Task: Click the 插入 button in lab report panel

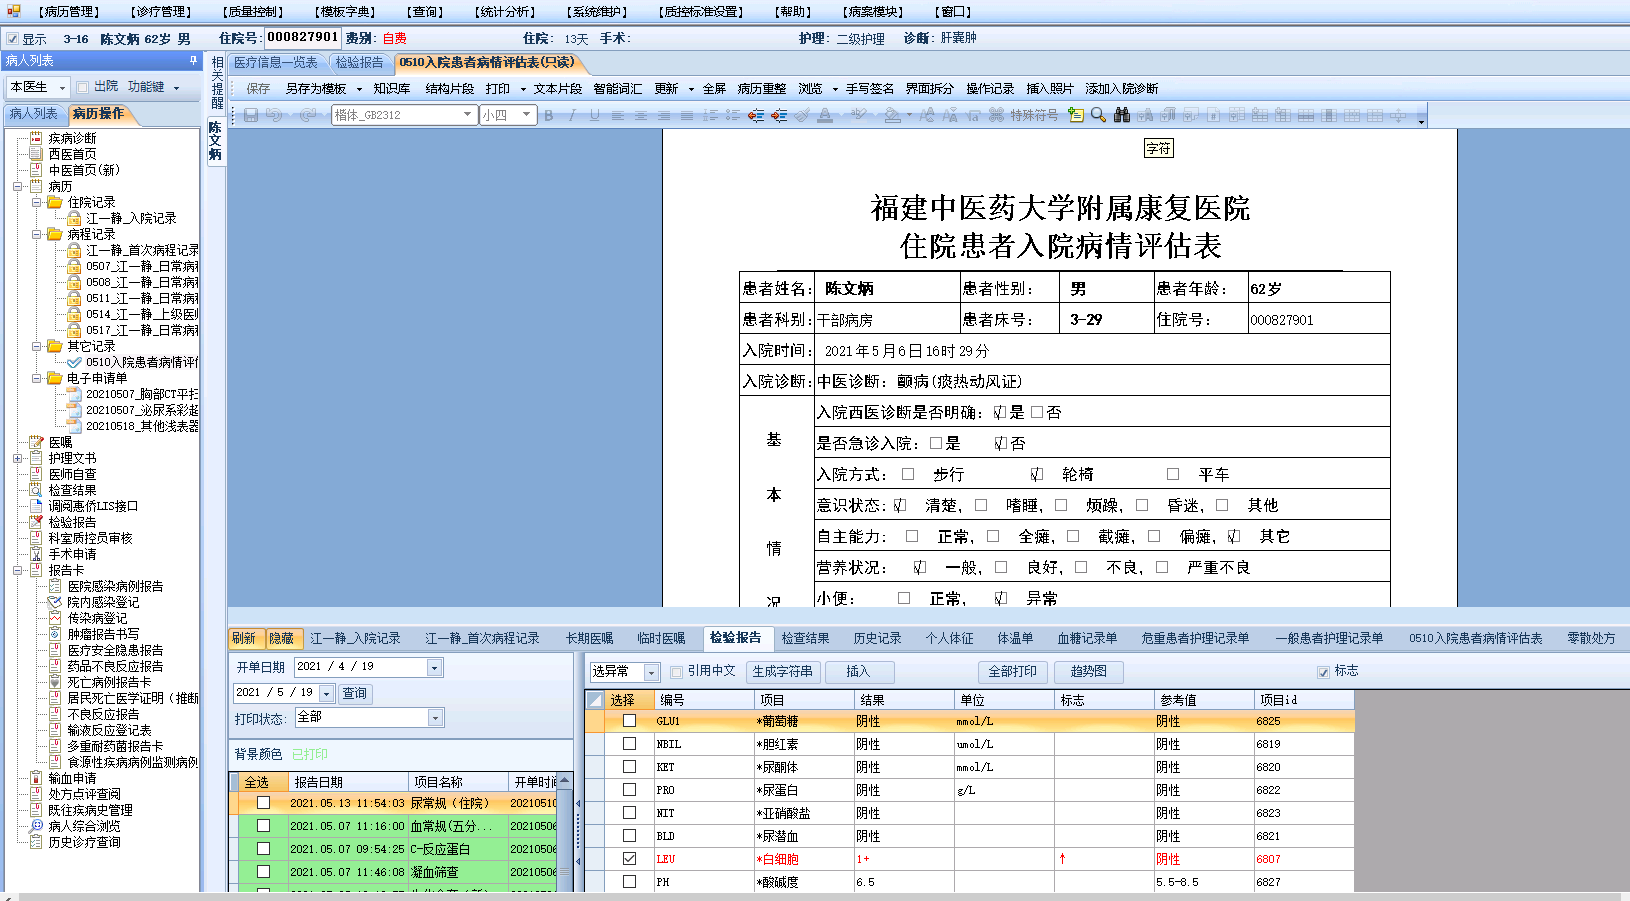Action: pos(858,672)
